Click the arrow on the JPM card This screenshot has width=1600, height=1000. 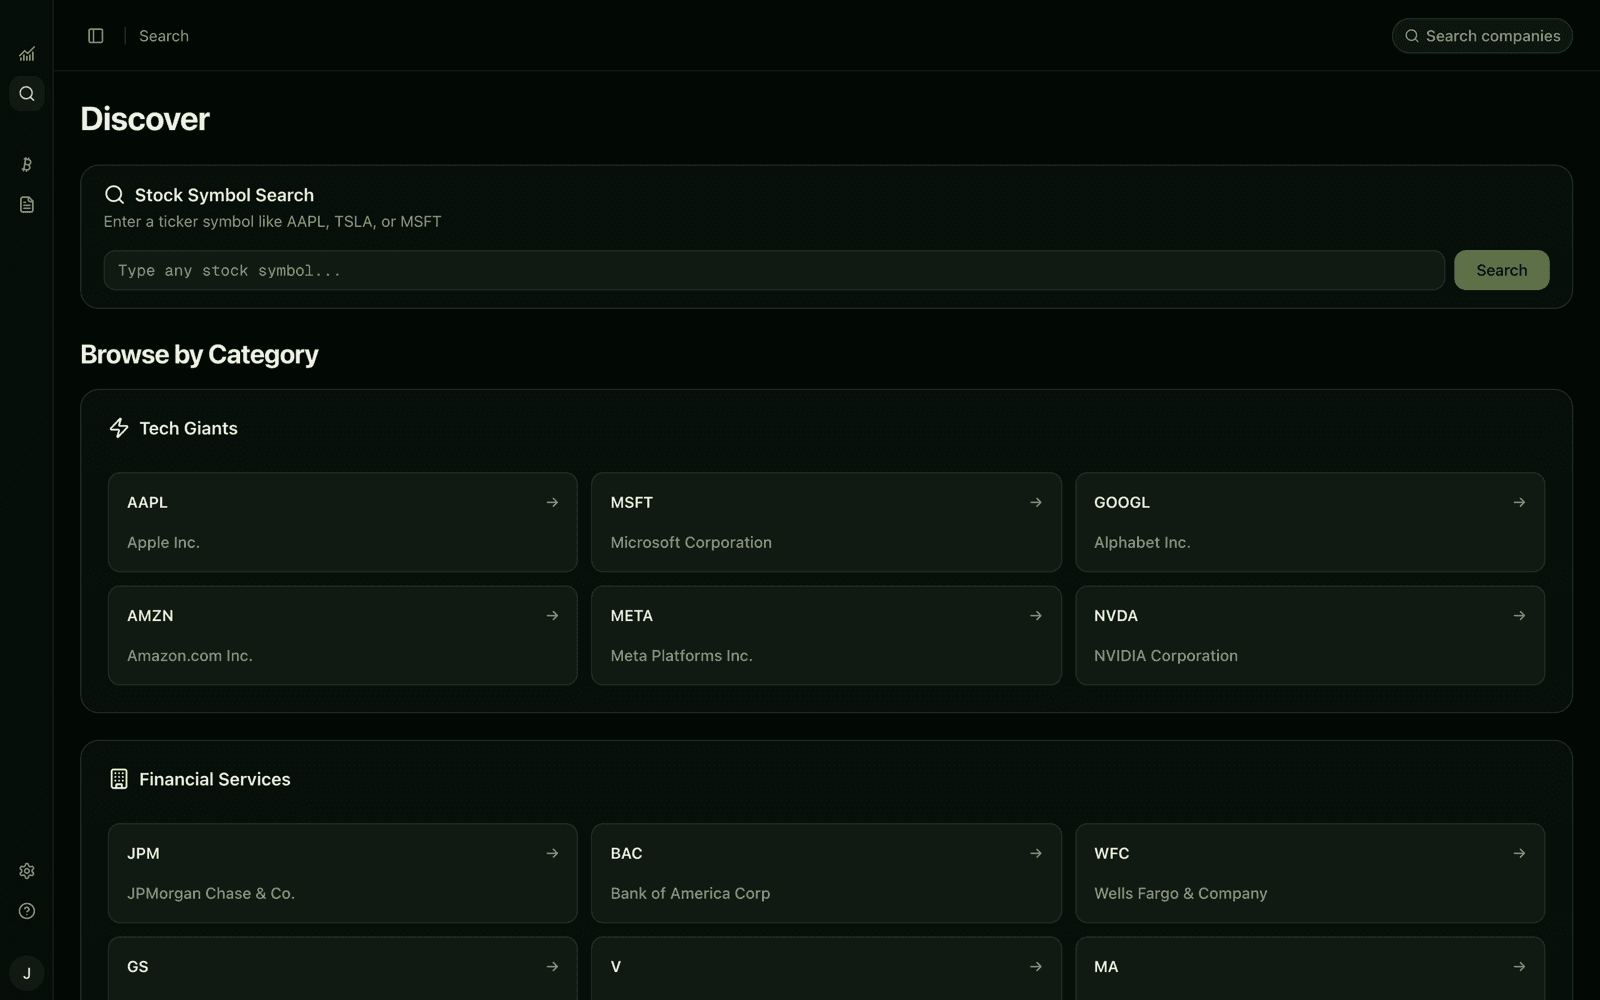(552, 853)
